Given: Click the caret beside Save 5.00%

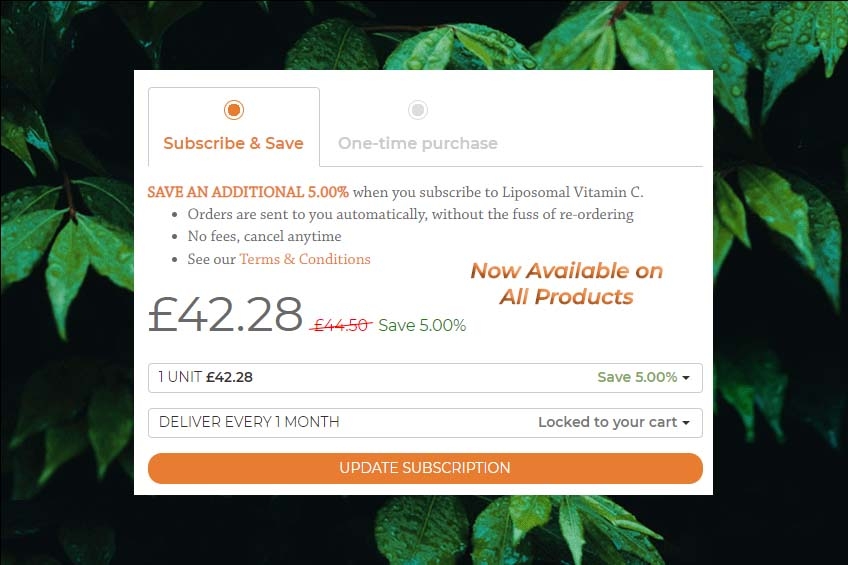Looking at the screenshot, I should point(686,378).
